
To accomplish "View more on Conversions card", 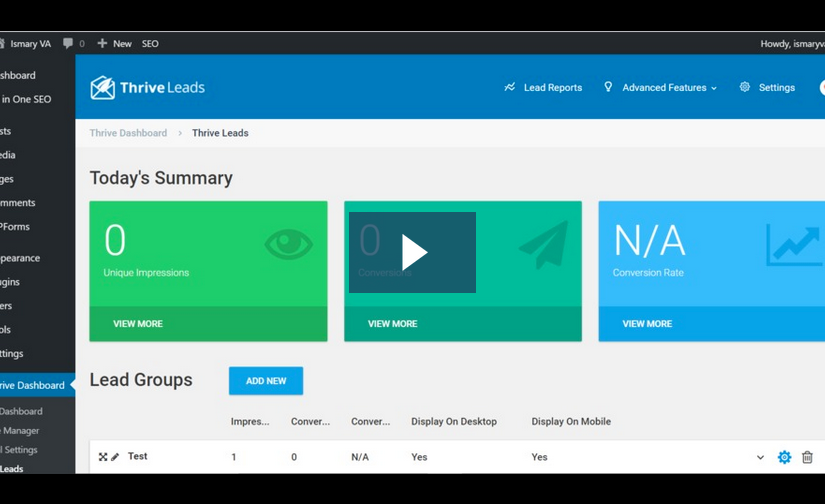I will (393, 324).
